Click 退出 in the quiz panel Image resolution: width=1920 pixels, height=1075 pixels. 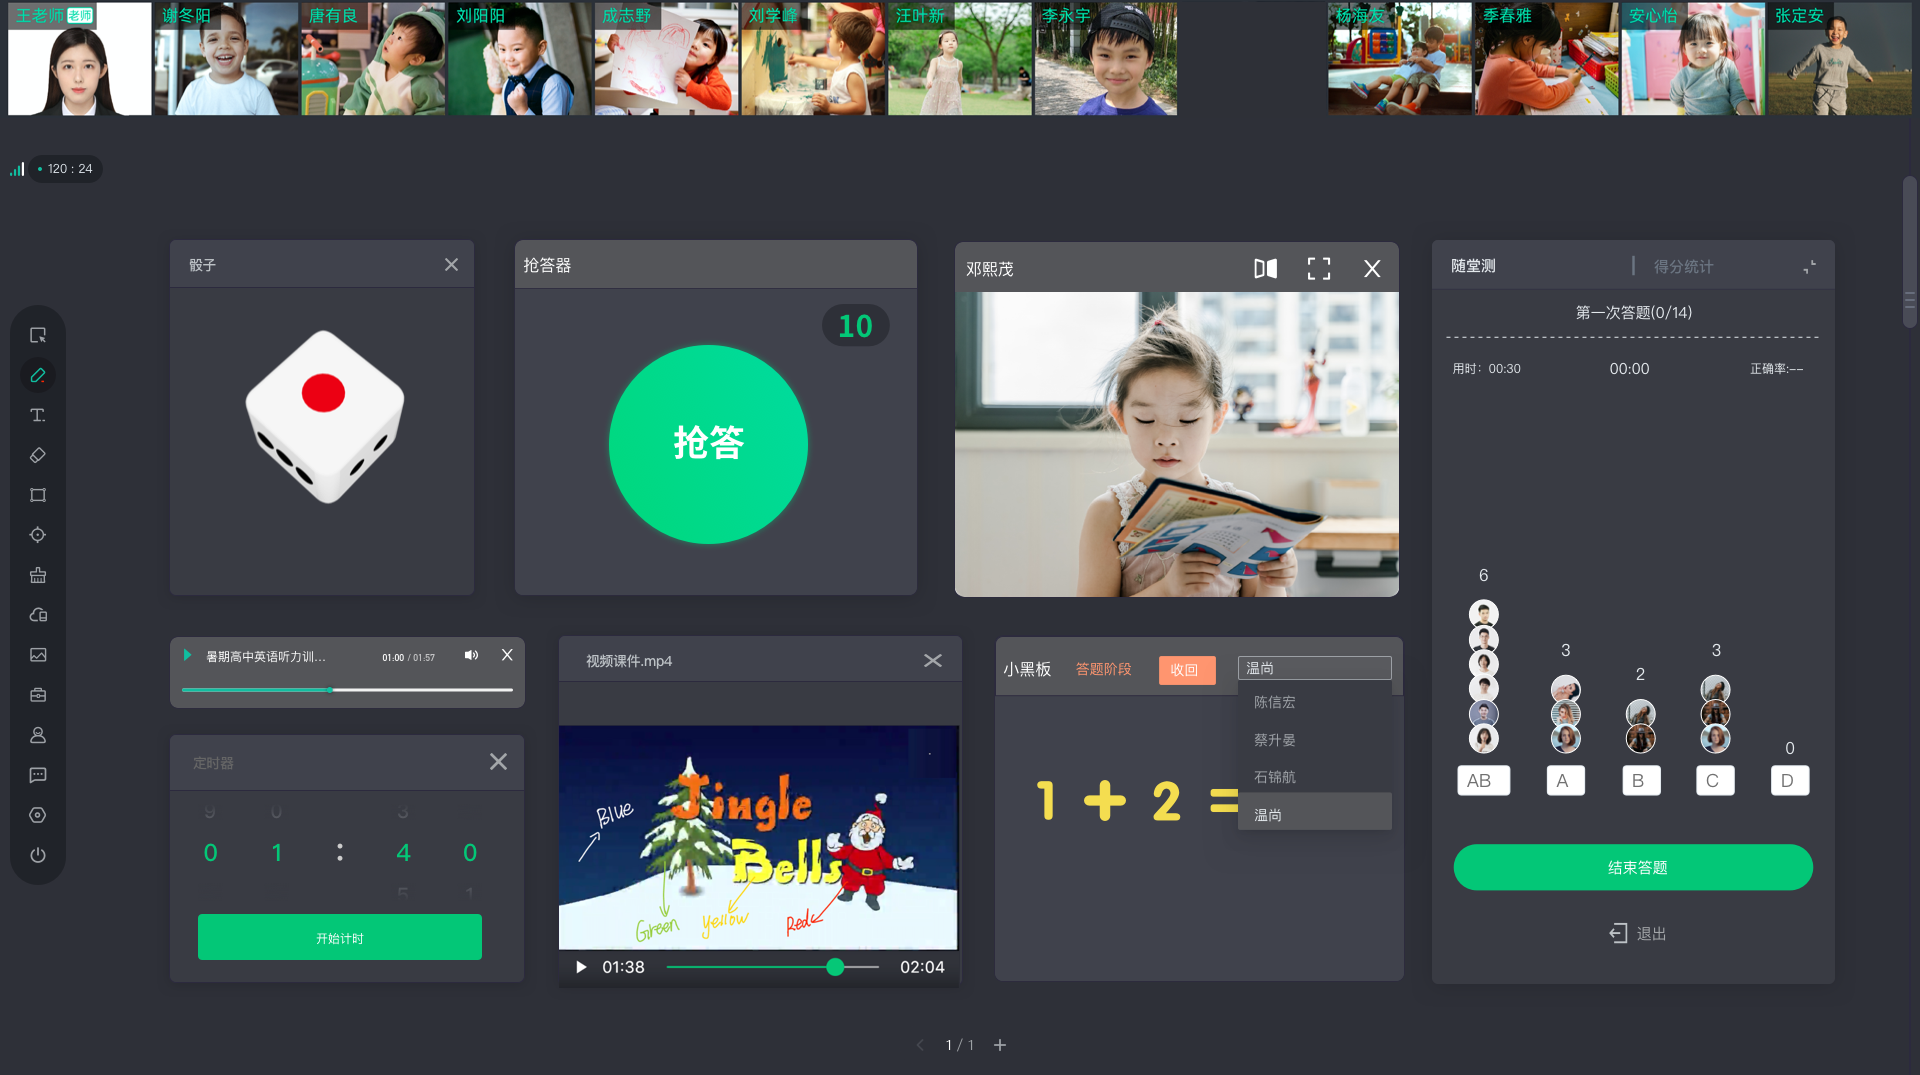click(x=1637, y=933)
